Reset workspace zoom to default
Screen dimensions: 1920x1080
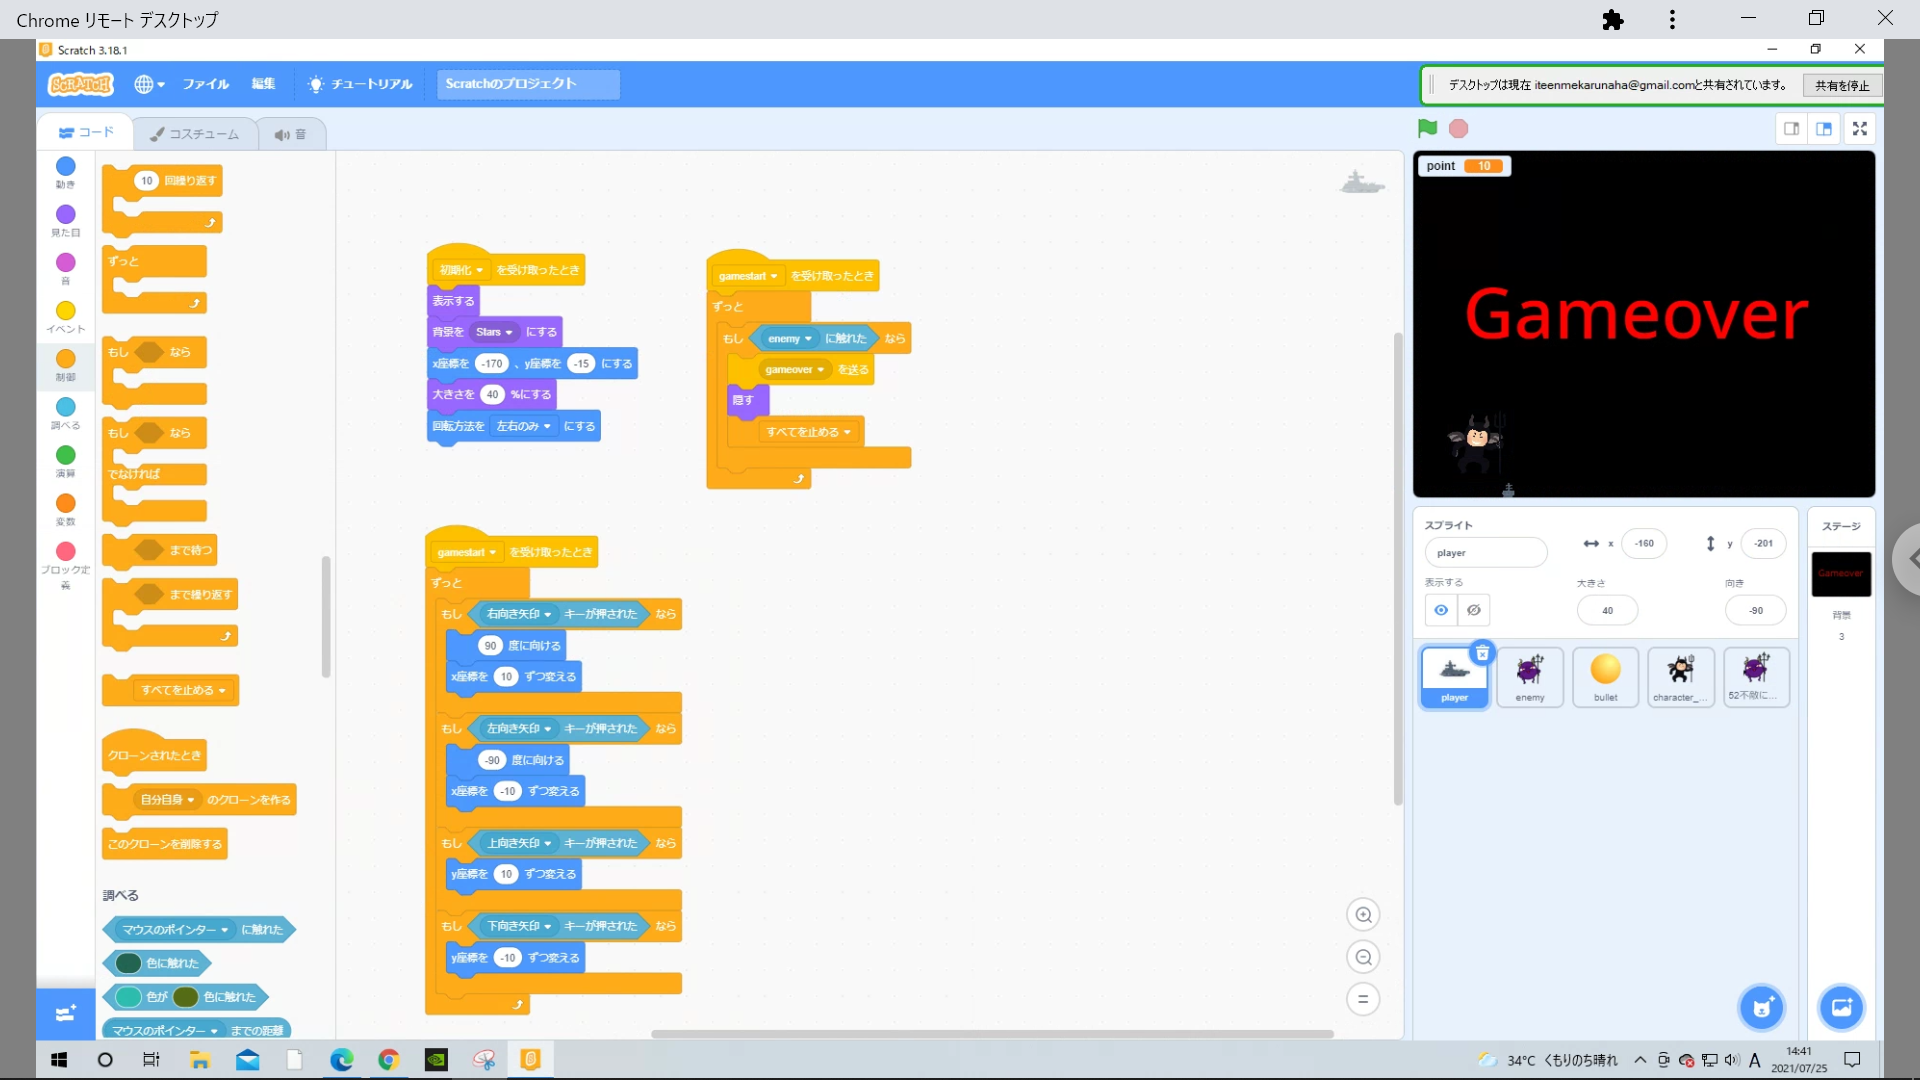point(1363,999)
